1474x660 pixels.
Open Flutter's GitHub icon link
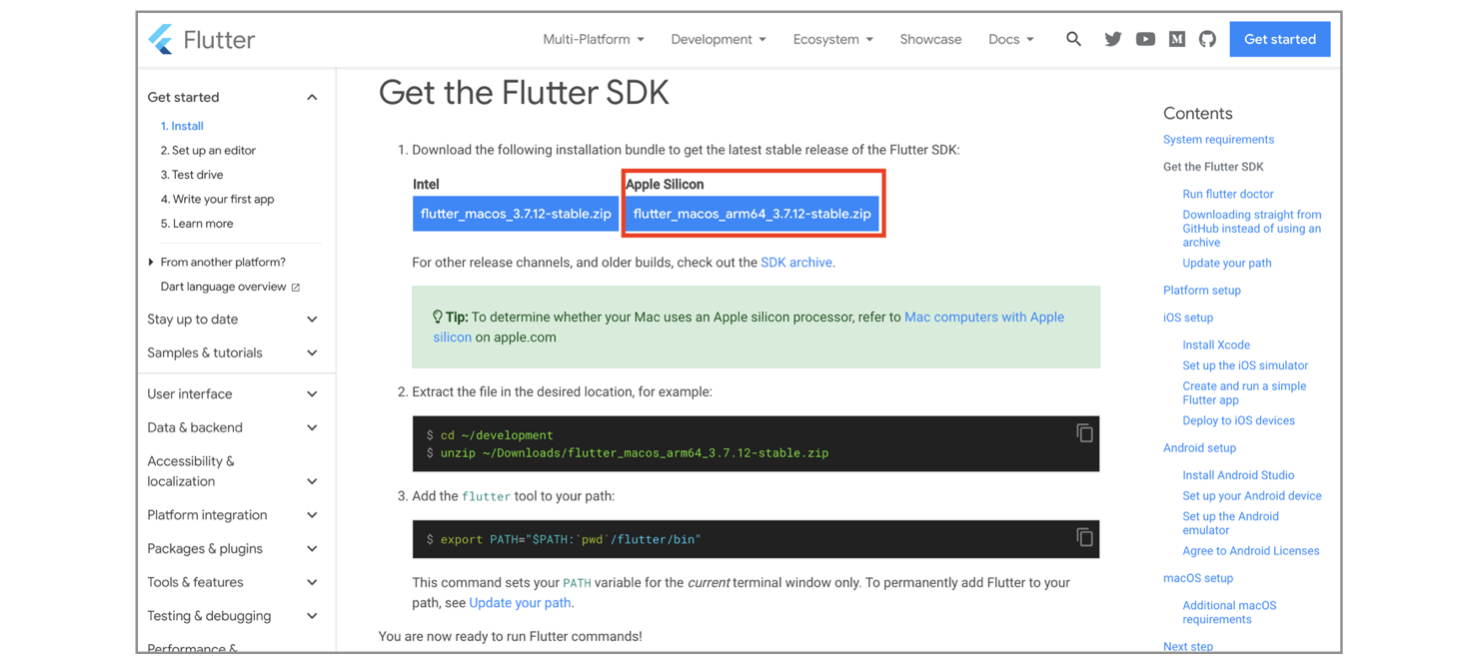point(1207,39)
